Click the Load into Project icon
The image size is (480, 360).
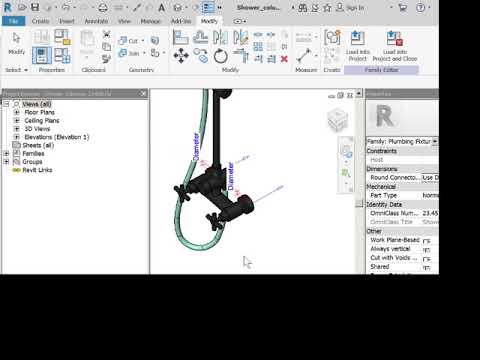pyautogui.click(x=357, y=46)
